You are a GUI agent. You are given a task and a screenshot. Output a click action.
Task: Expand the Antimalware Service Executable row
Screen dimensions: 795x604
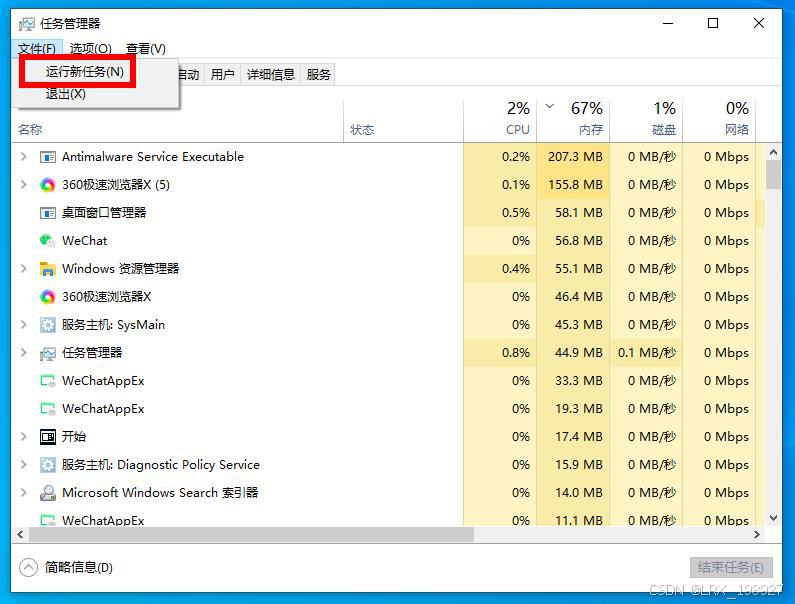(x=23, y=157)
